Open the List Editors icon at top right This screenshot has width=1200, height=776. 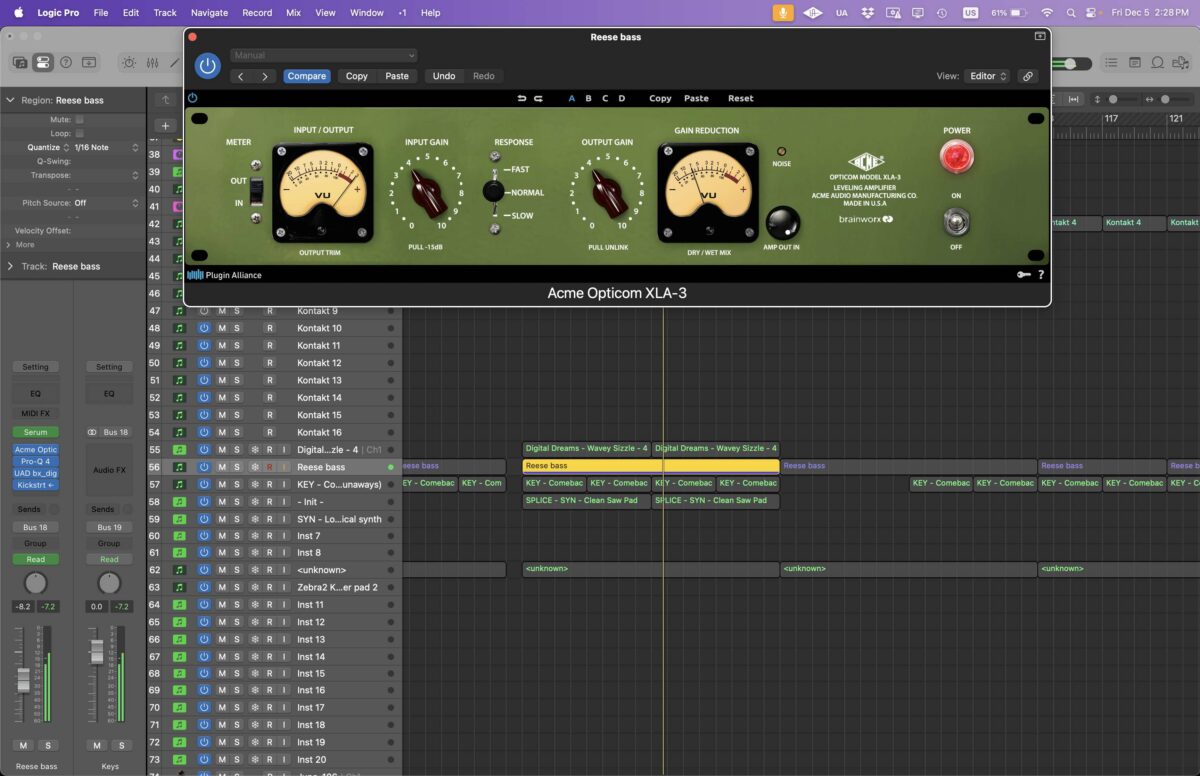1110,62
